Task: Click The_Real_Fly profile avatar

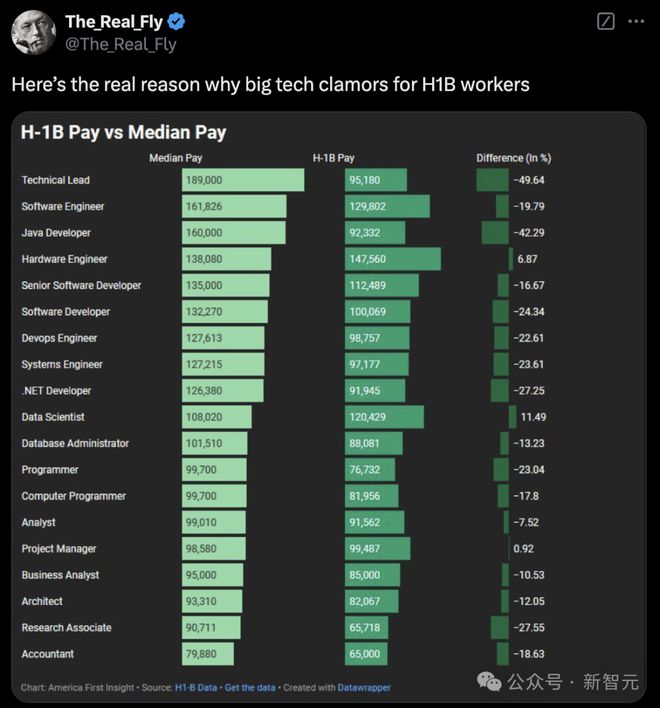Action: pyautogui.click(x=33, y=33)
